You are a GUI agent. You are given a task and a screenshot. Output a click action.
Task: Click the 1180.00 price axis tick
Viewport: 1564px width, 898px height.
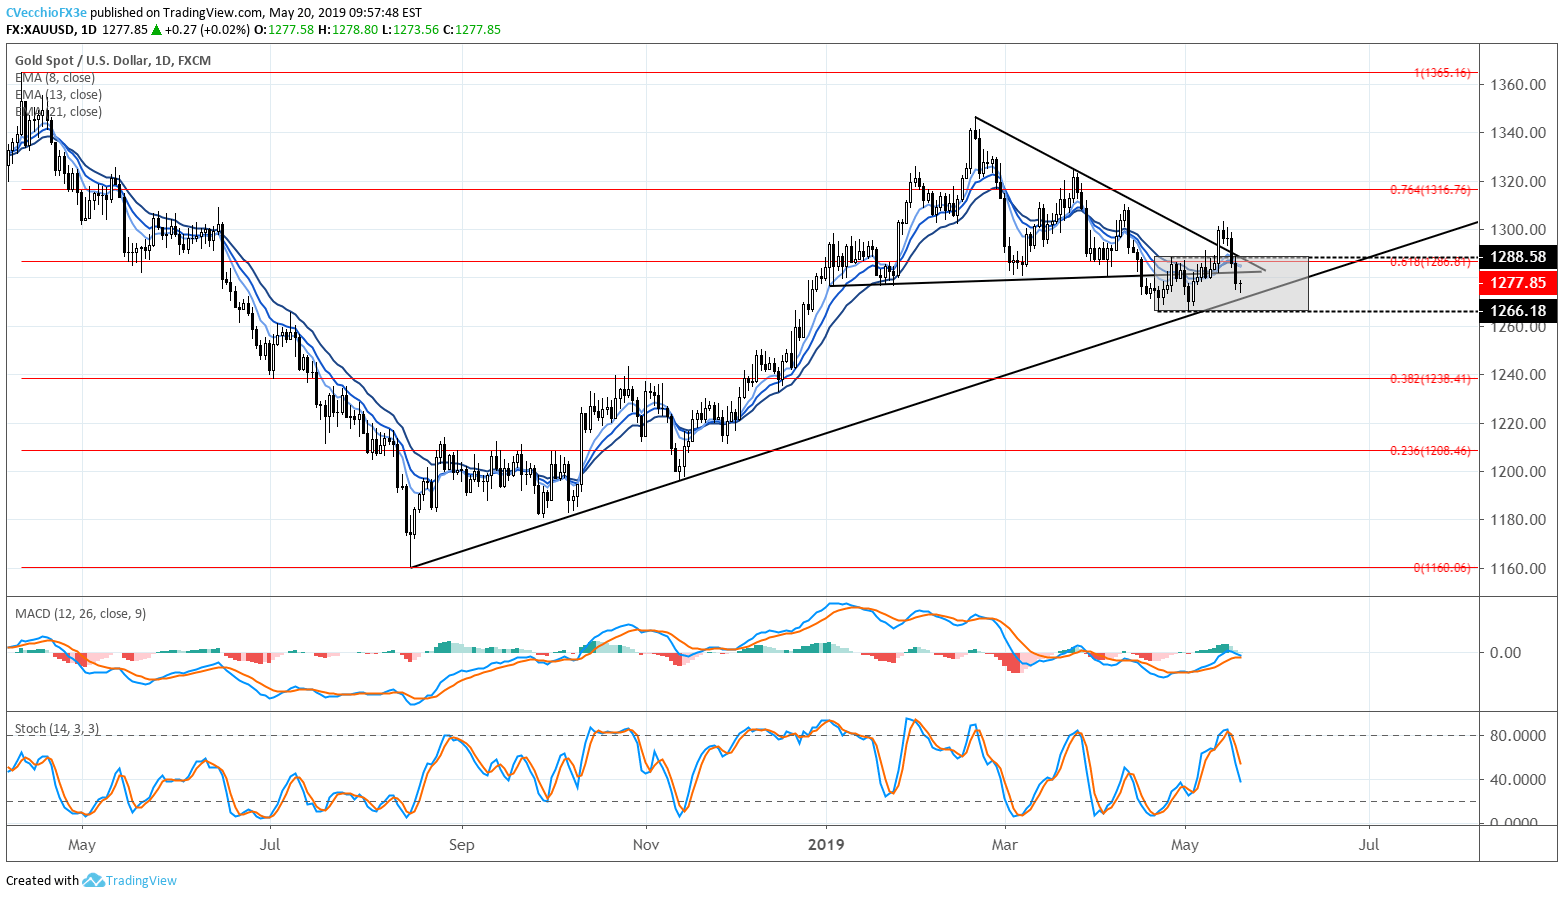click(x=1518, y=520)
